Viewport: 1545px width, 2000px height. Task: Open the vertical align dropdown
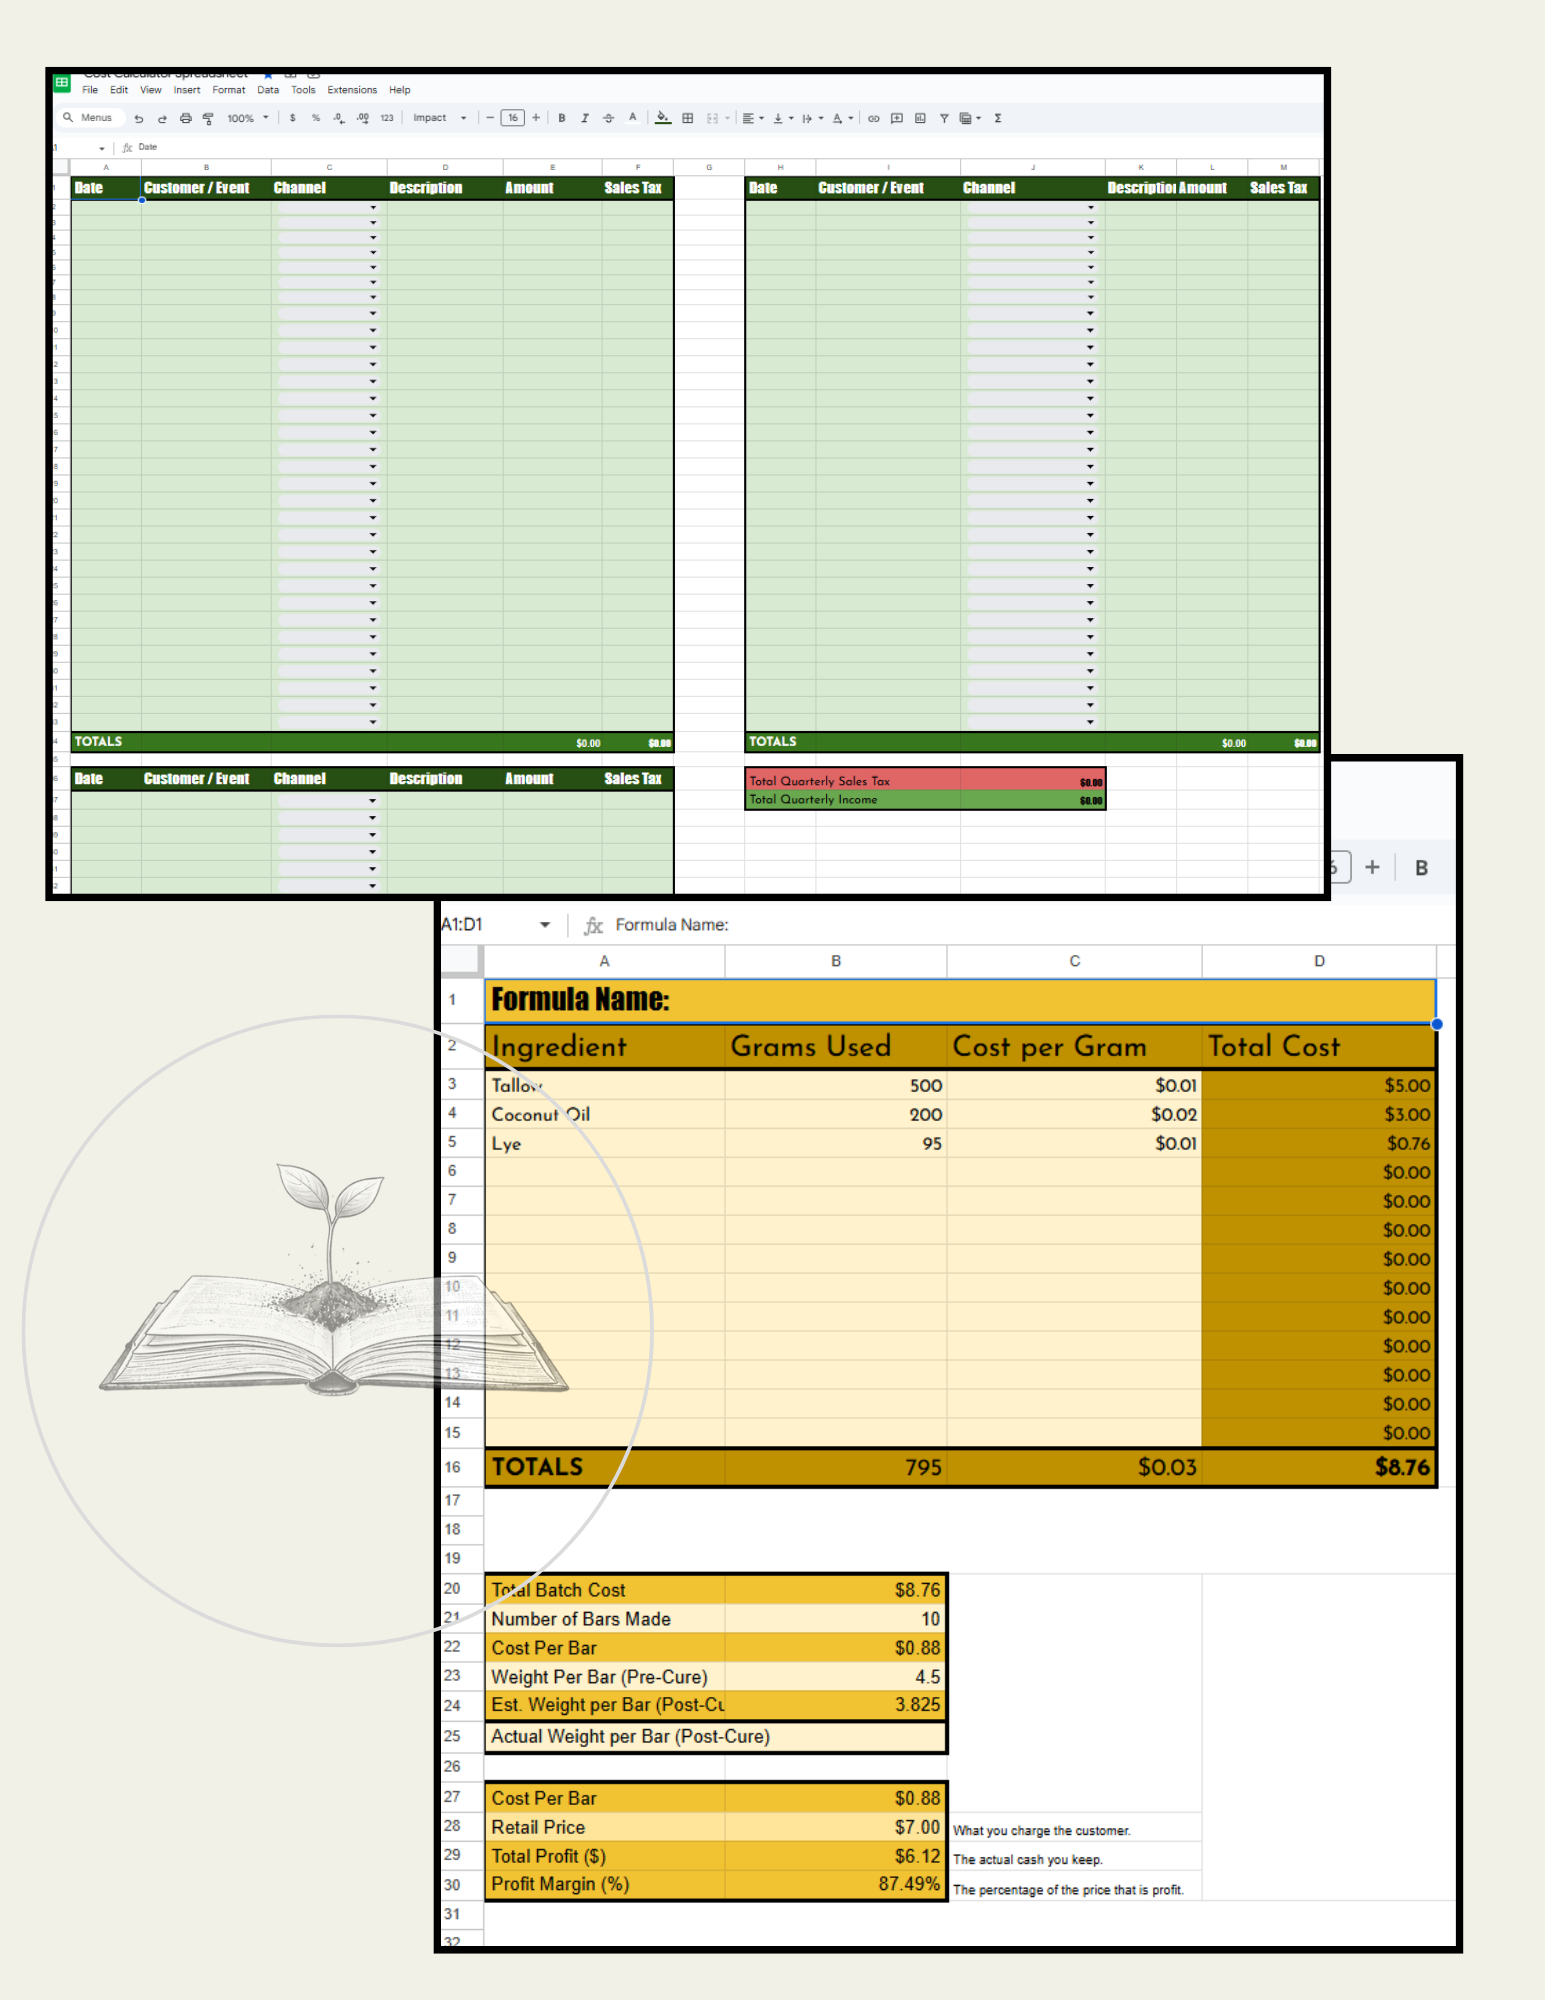[784, 118]
